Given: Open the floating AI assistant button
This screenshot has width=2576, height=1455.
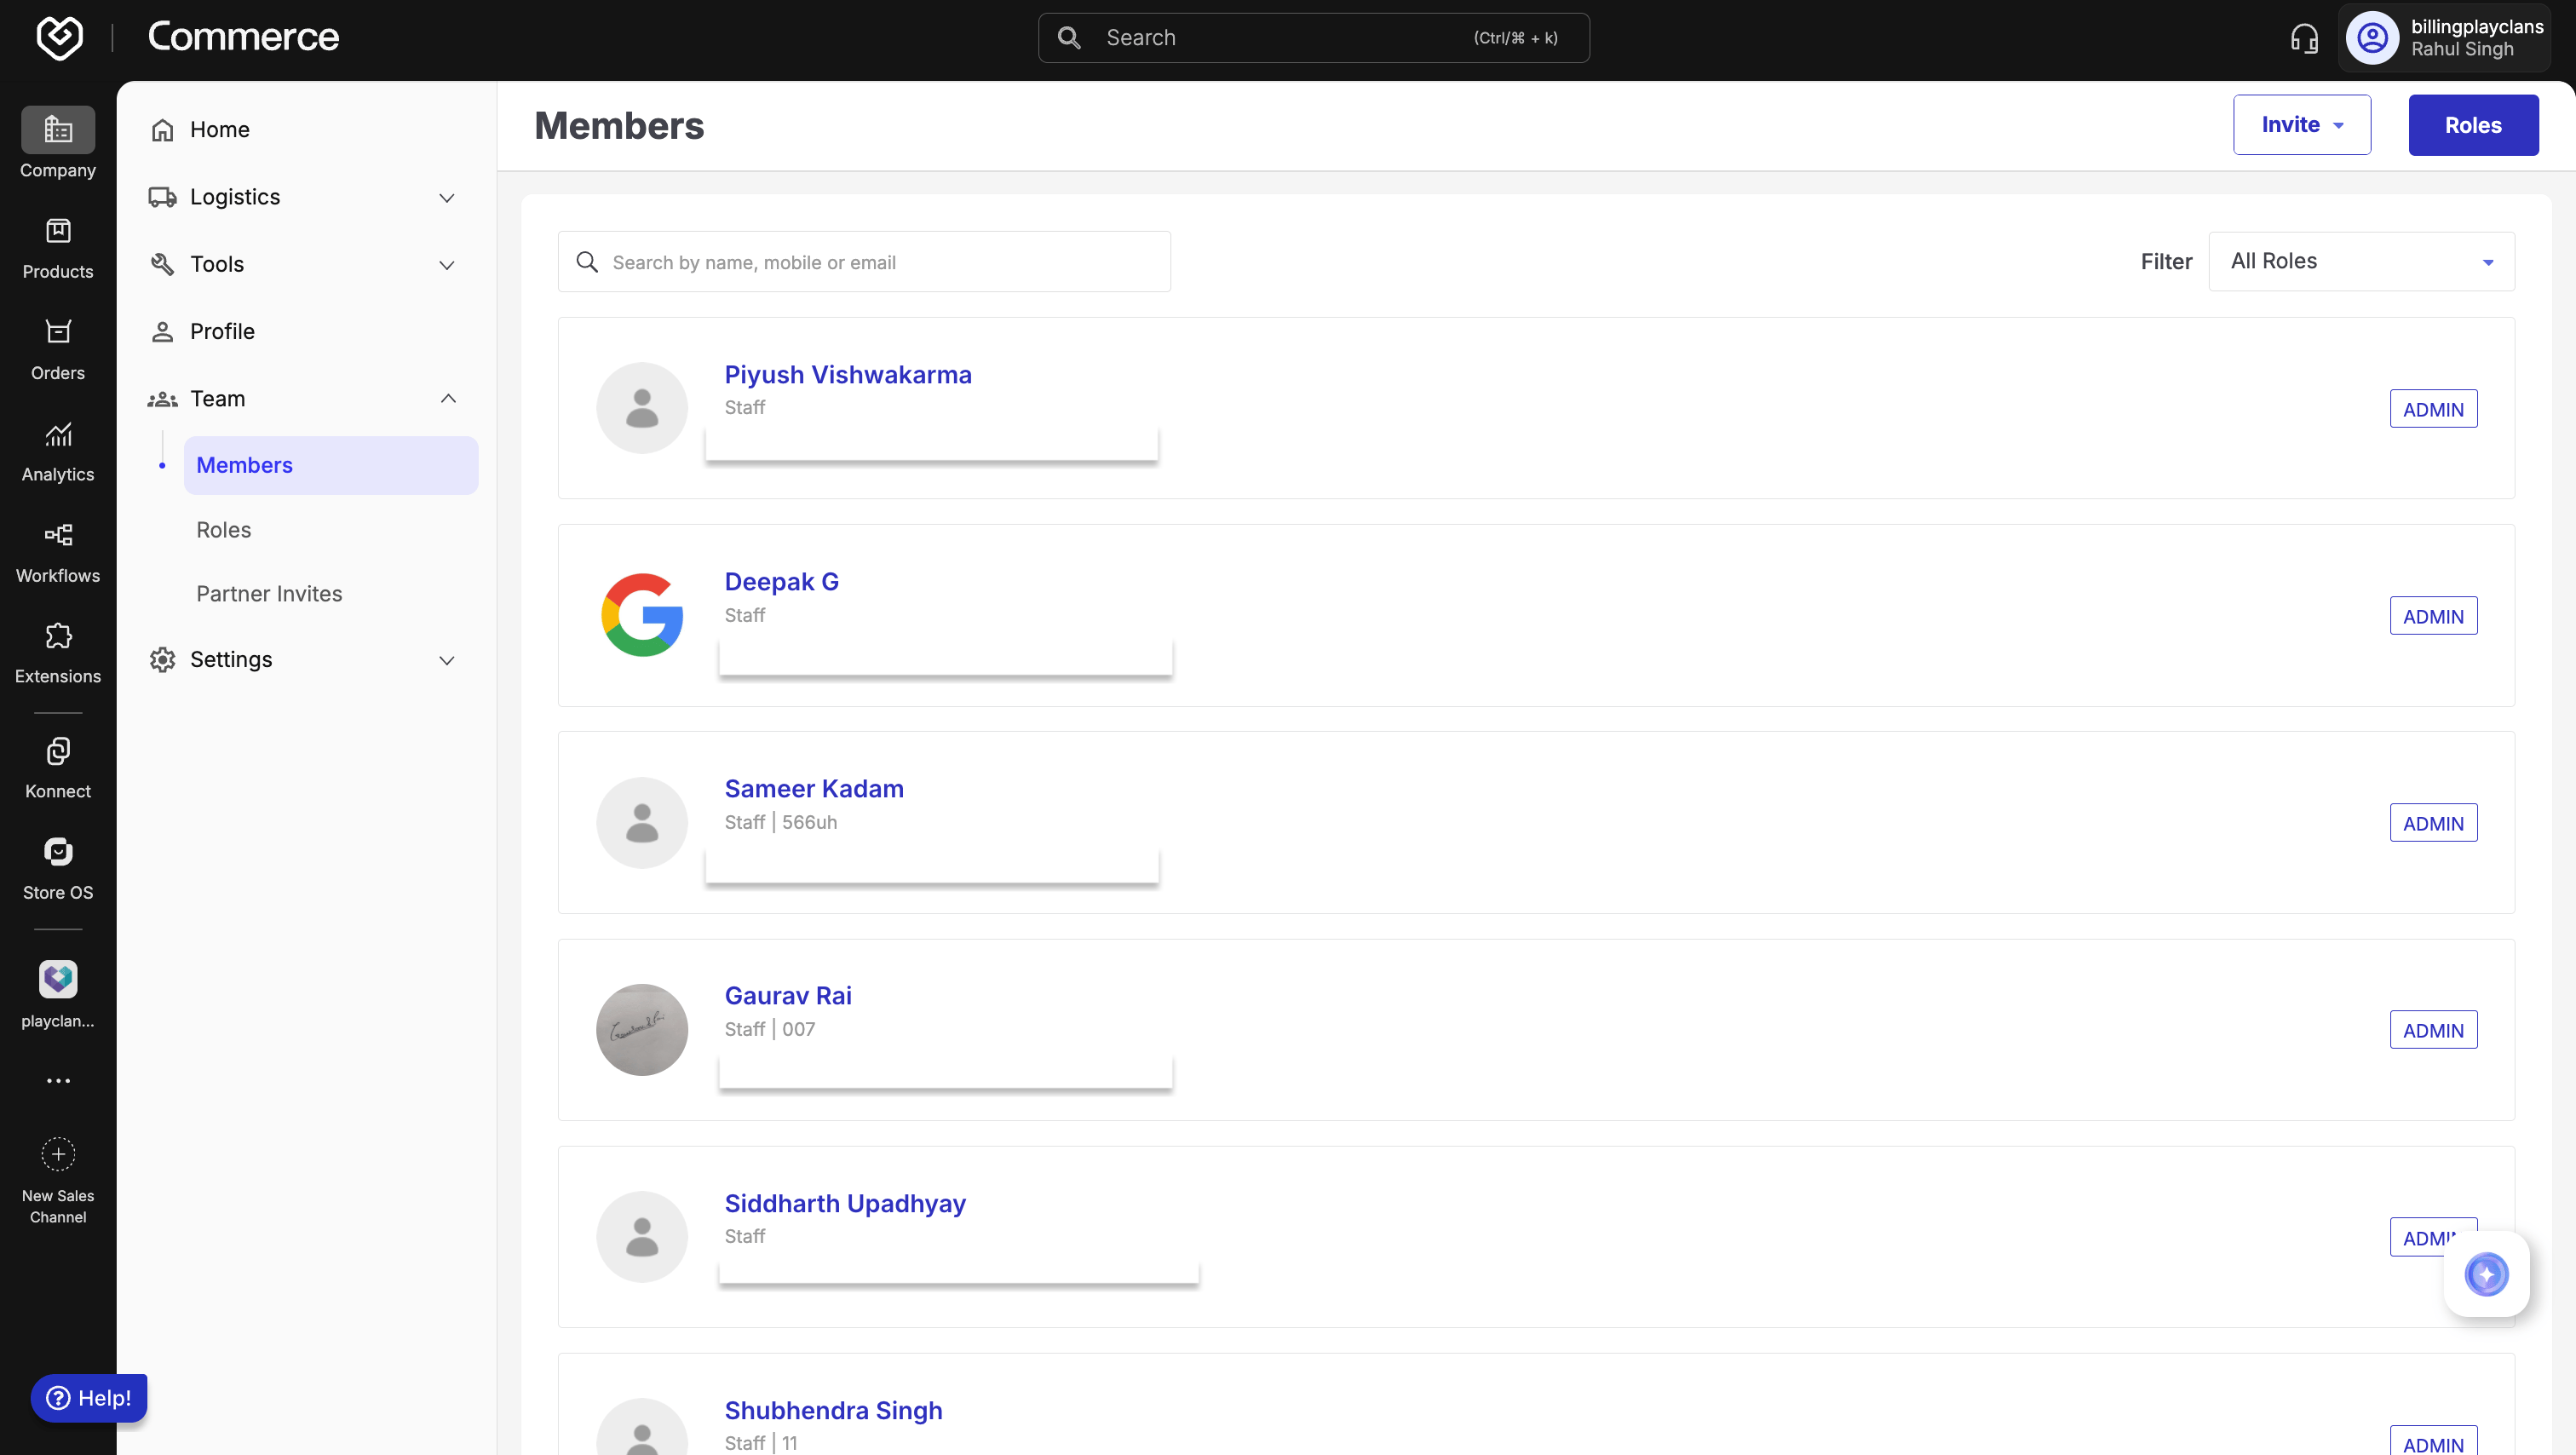Looking at the screenshot, I should coord(2486,1274).
